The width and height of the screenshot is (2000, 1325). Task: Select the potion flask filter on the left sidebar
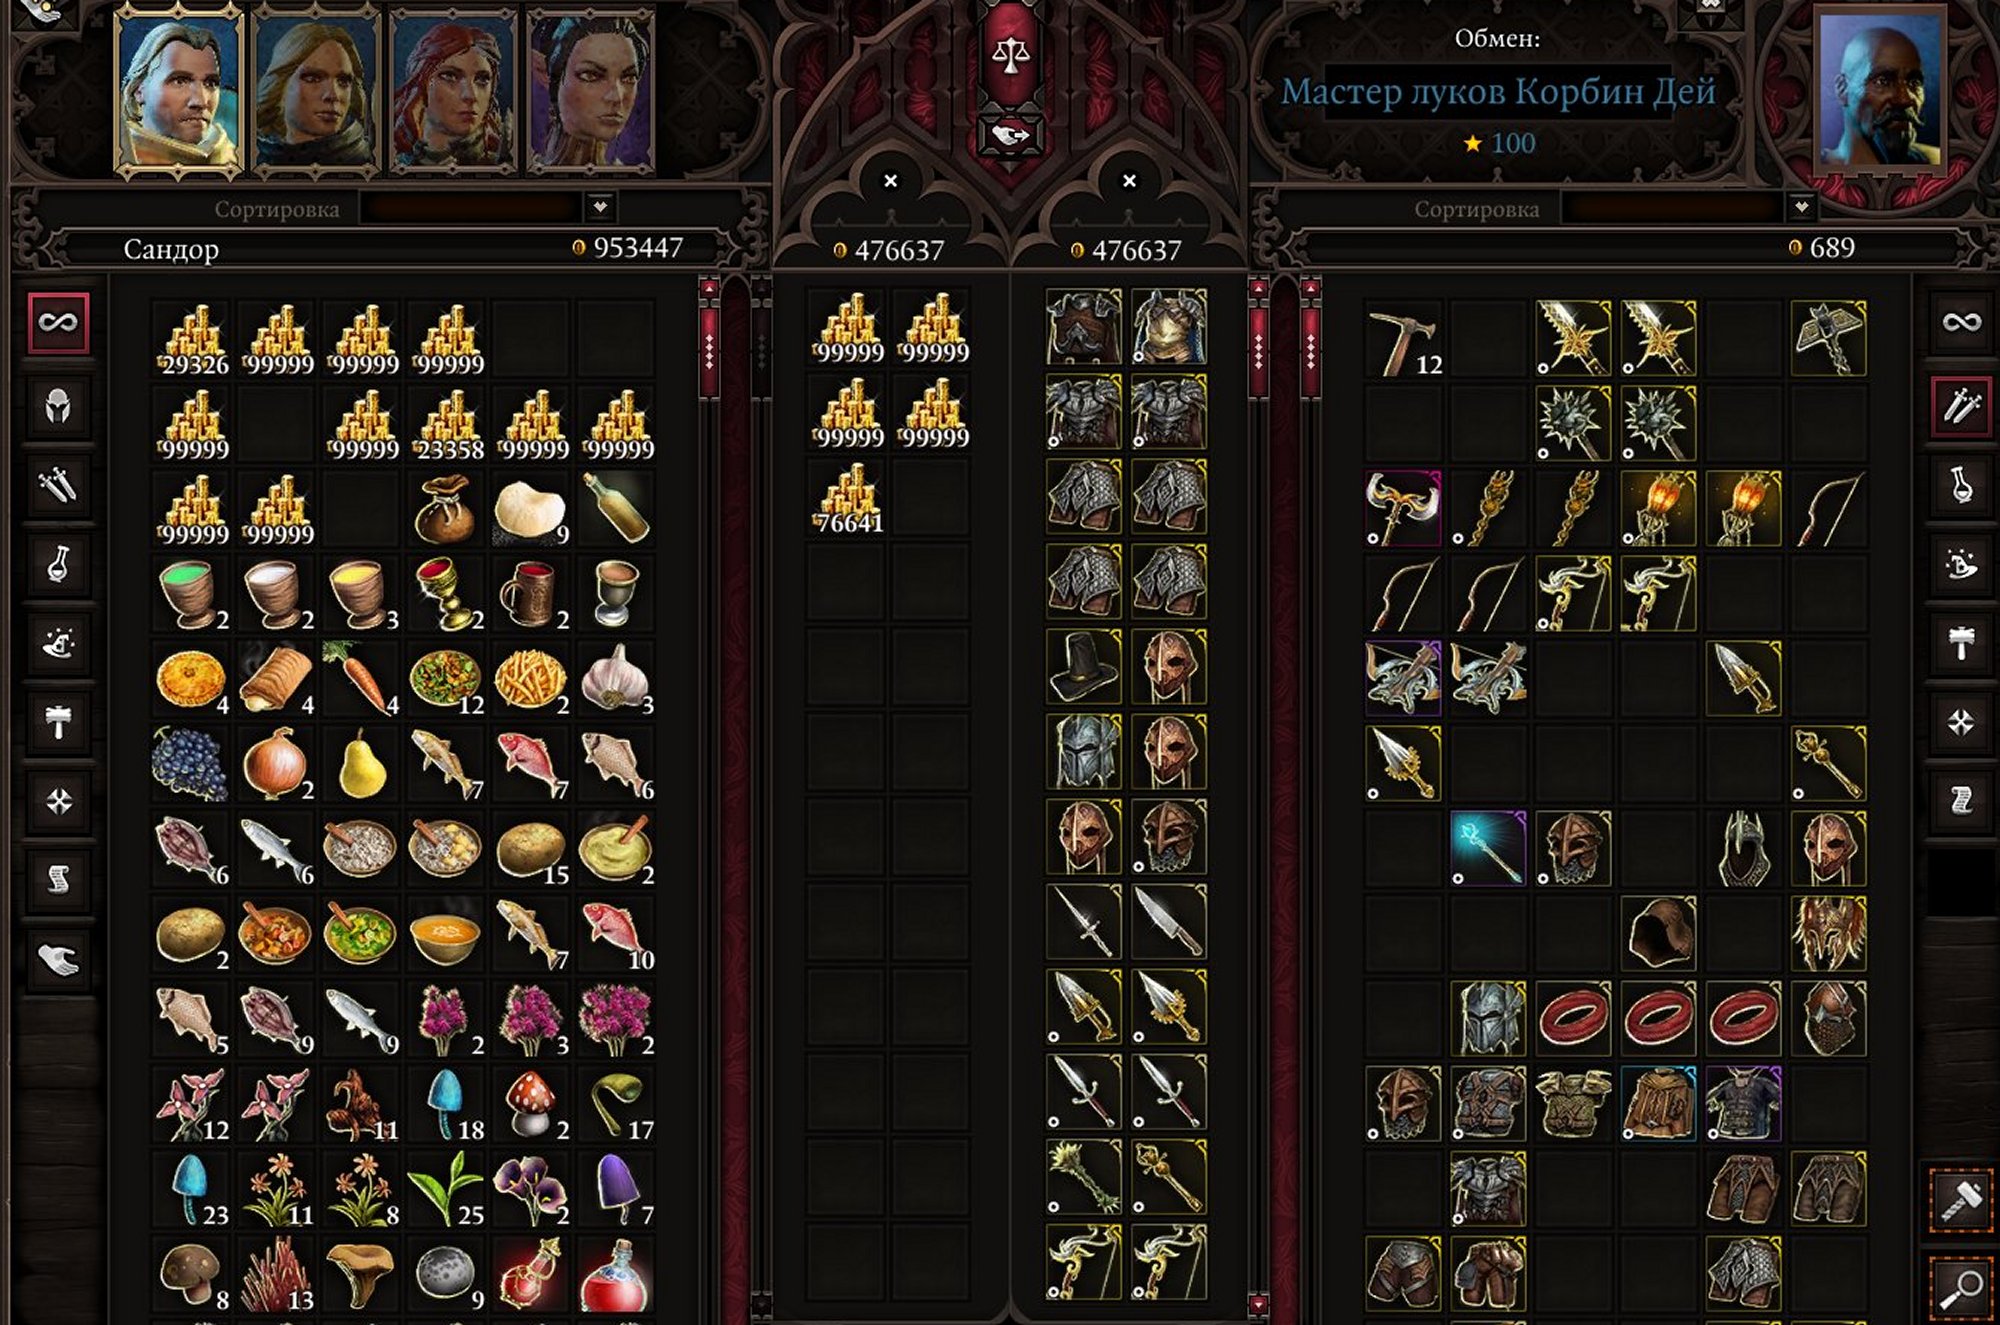[x=58, y=565]
